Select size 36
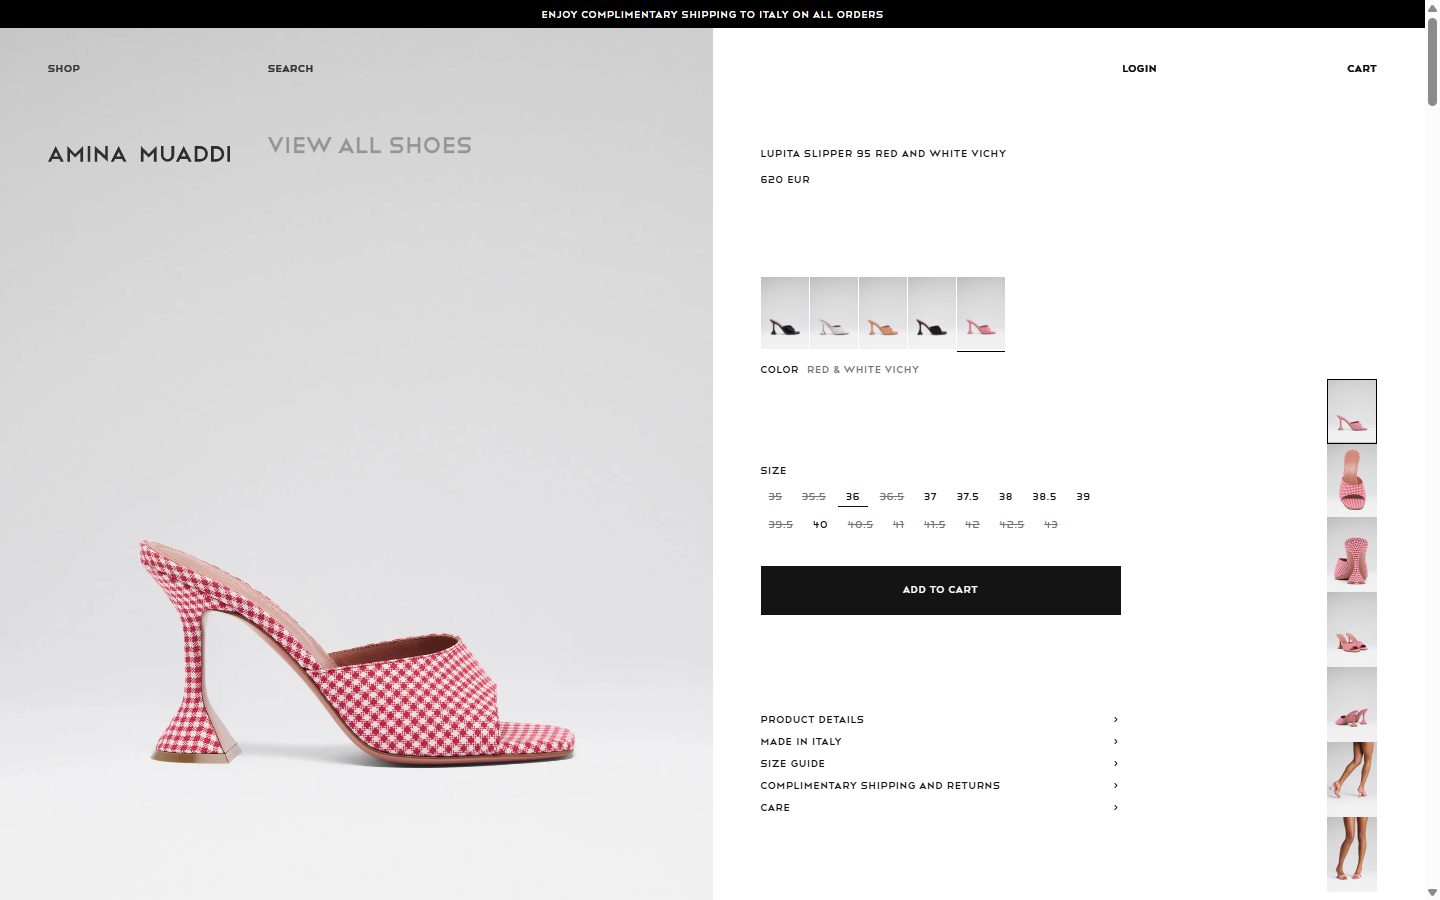1440x900 pixels. click(x=852, y=497)
